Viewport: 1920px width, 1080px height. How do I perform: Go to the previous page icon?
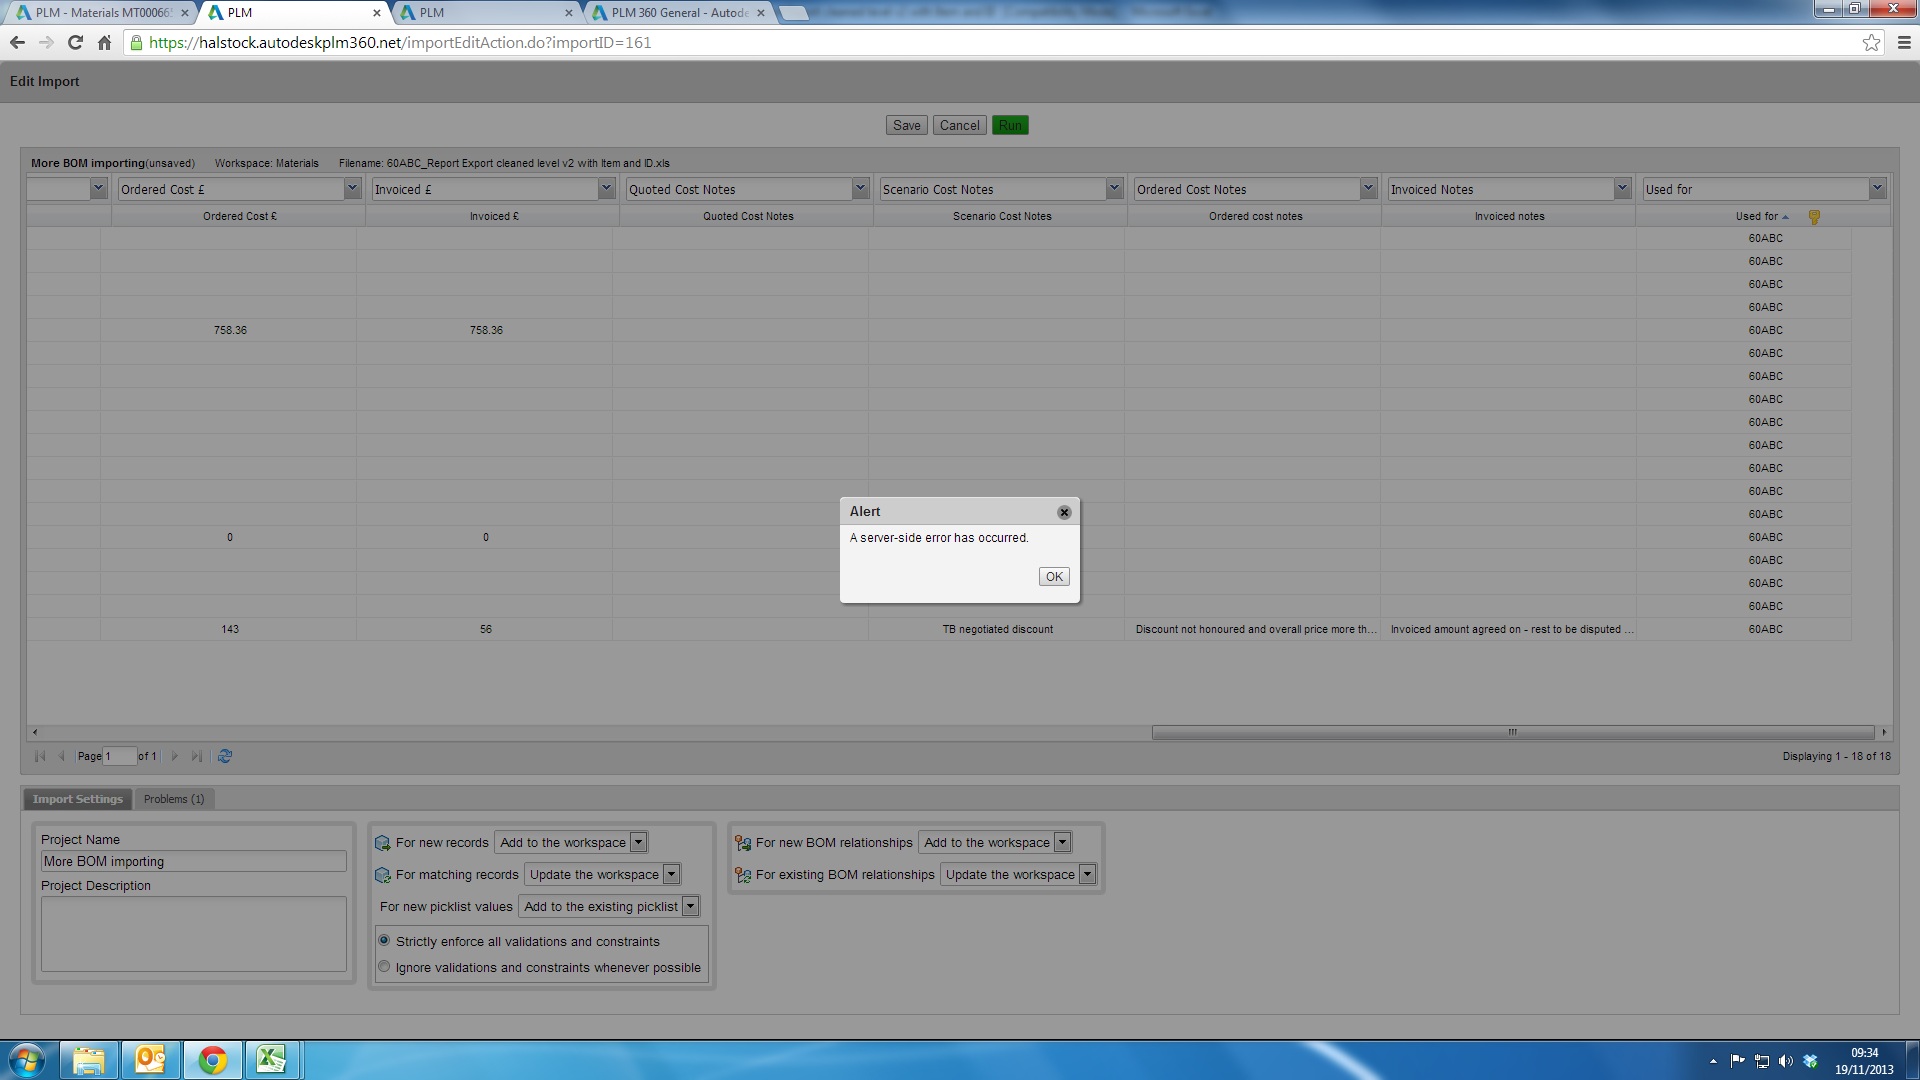point(62,757)
